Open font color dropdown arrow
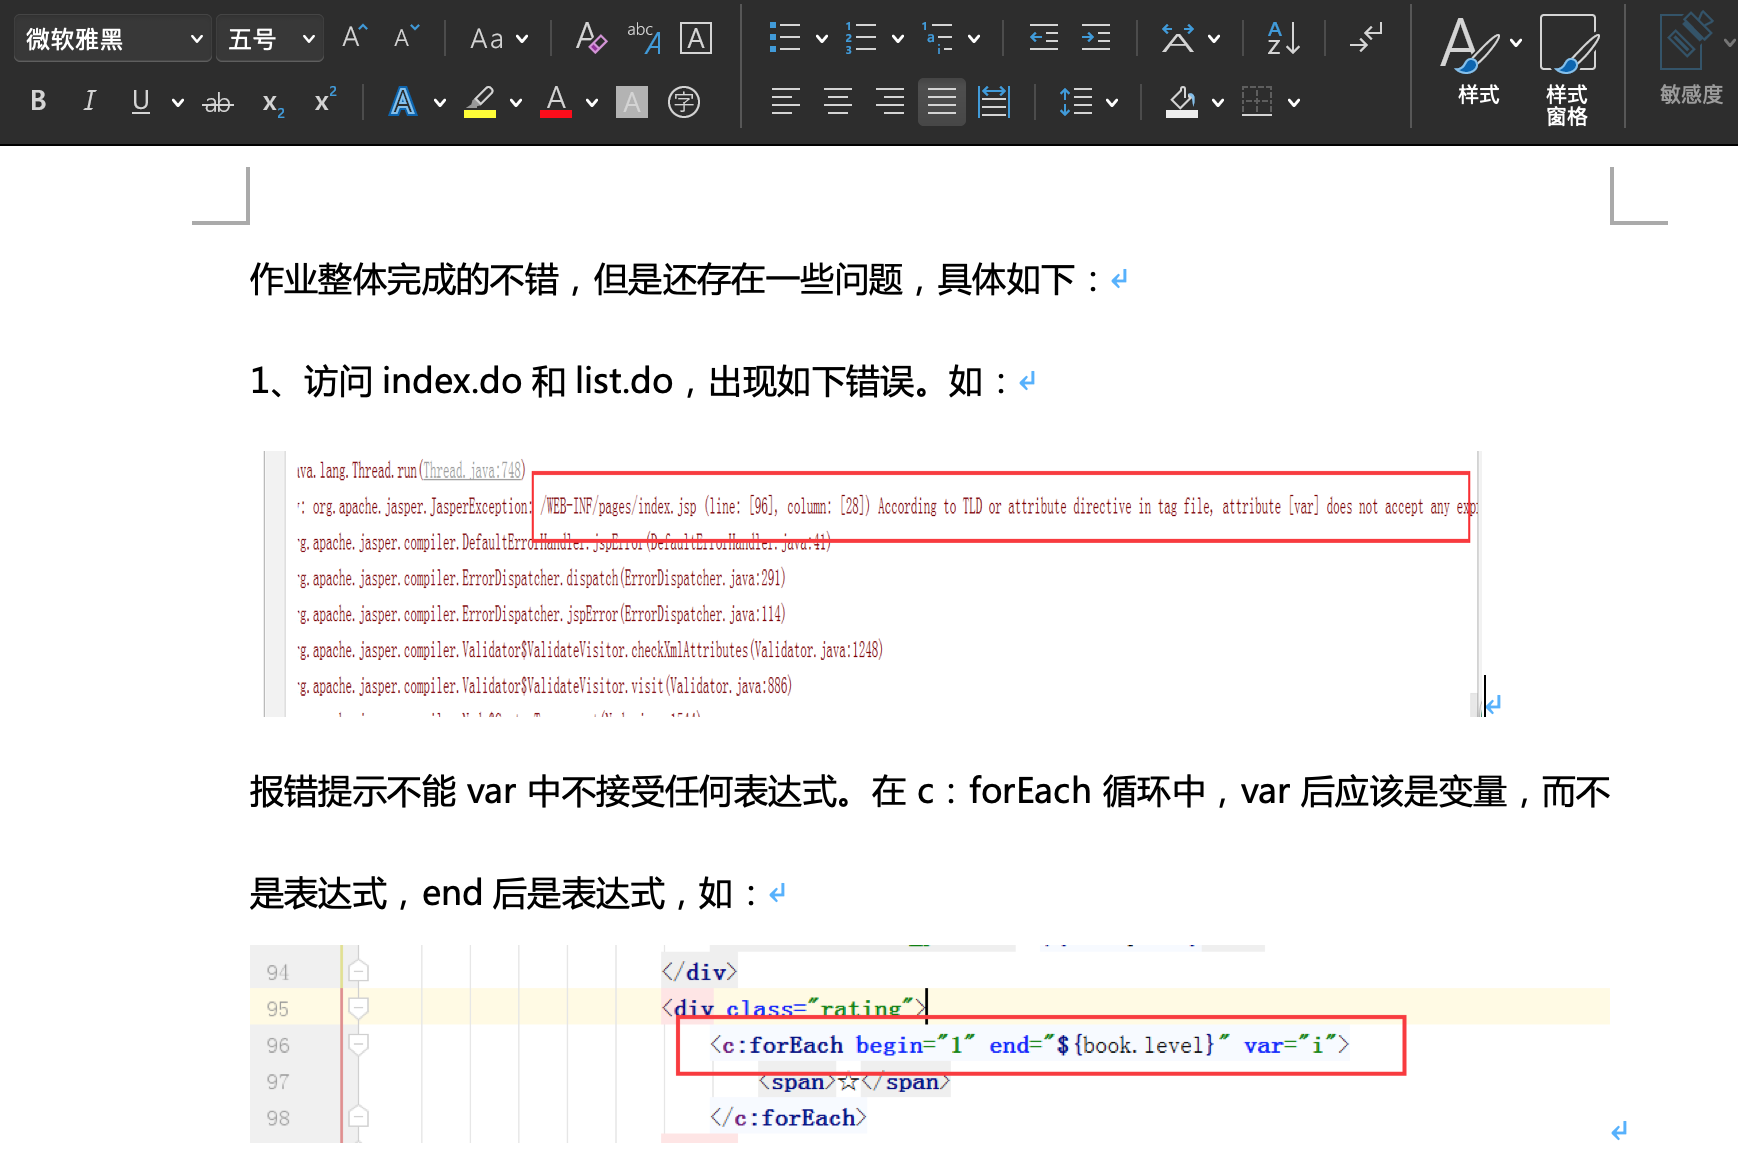1738x1162 pixels. 592,102
